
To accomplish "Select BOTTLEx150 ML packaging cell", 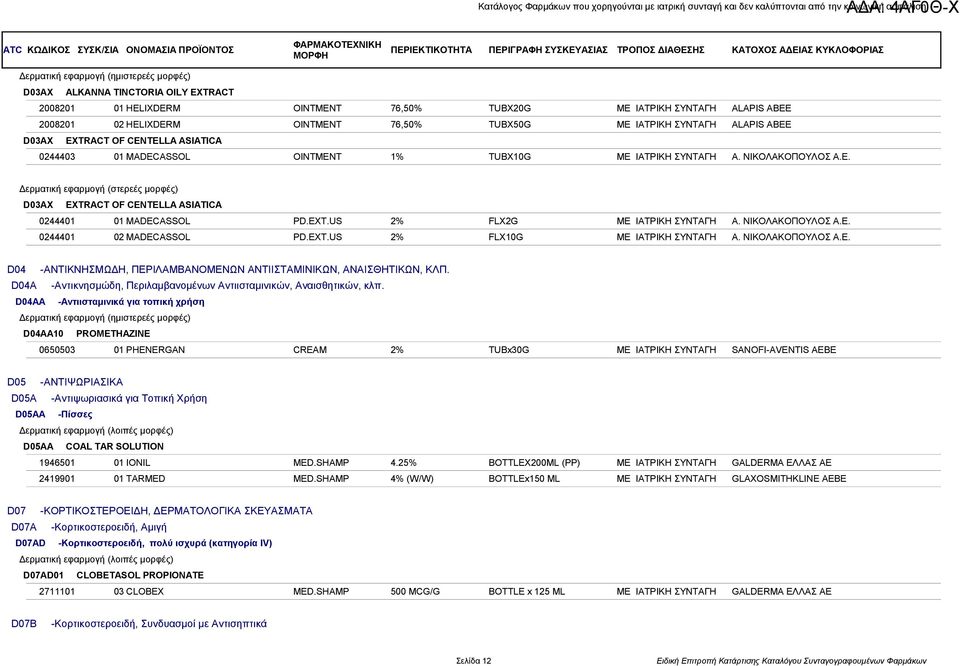I will [524, 479].
